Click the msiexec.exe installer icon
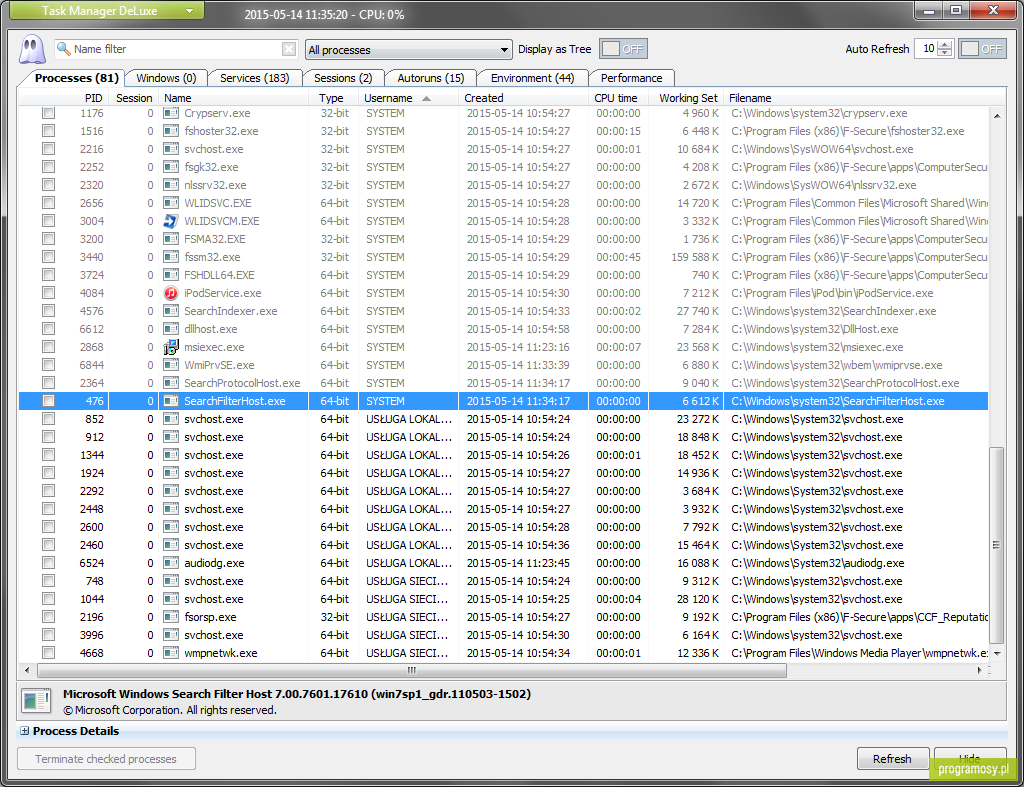 (171, 347)
